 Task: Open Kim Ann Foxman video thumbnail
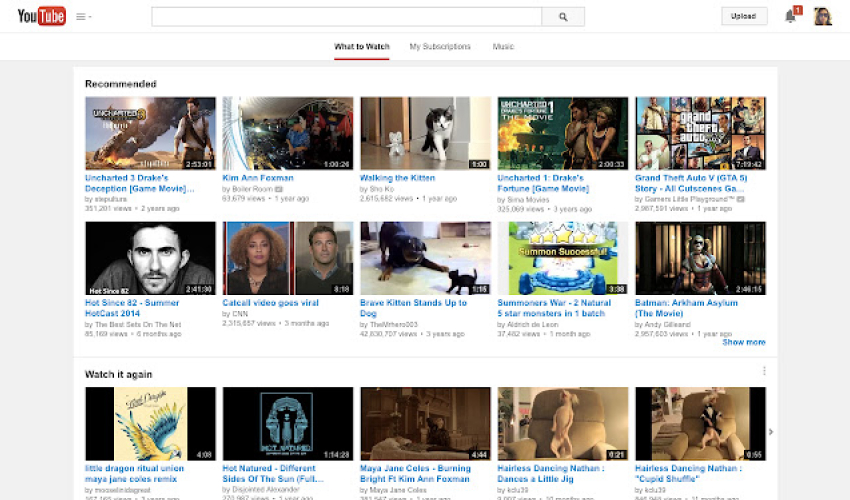[288, 133]
